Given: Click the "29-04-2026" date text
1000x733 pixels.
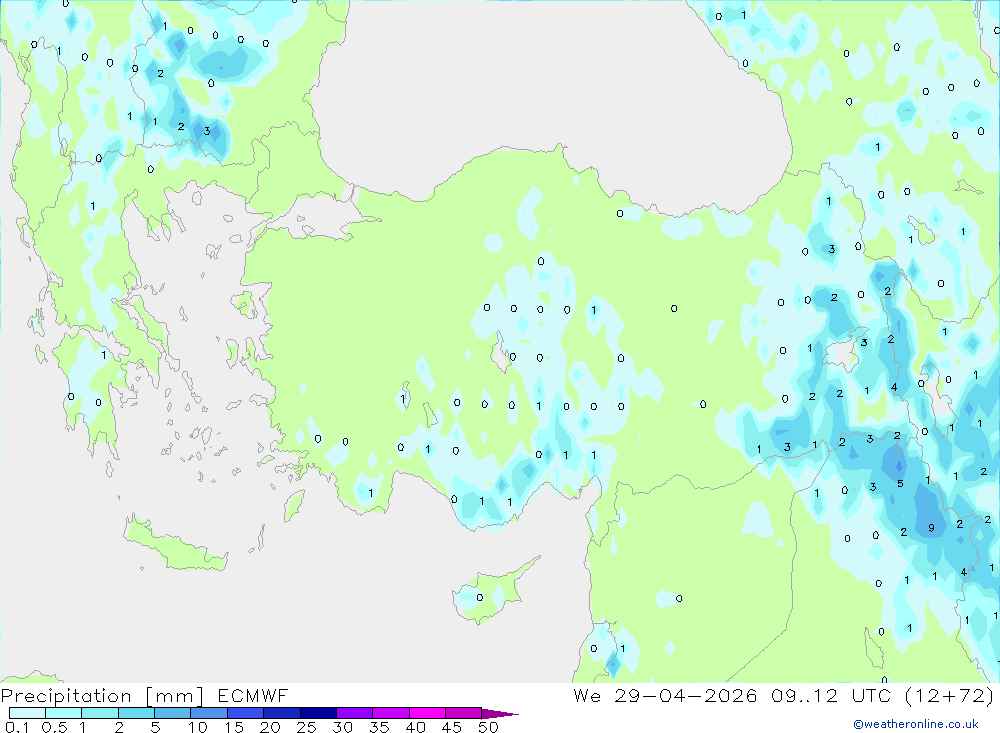Looking at the screenshot, I should click(x=686, y=695).
